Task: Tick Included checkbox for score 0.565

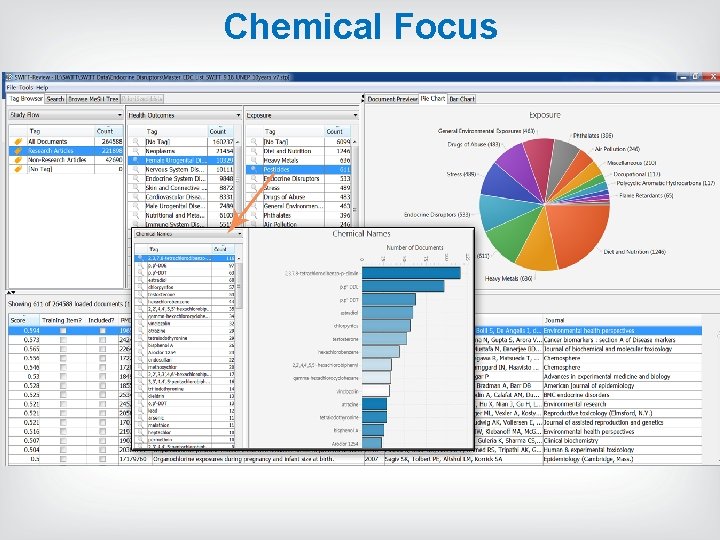Action: [102, 349]
